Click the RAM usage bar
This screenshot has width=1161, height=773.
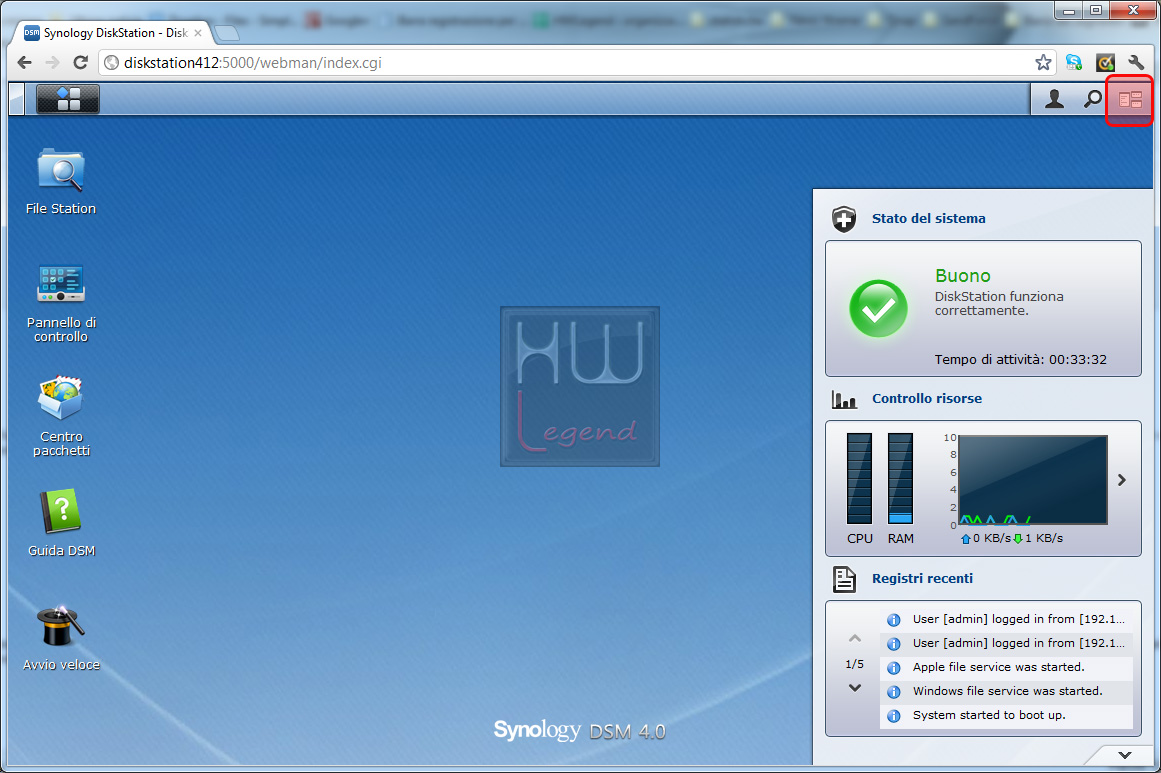click(900, 479)
